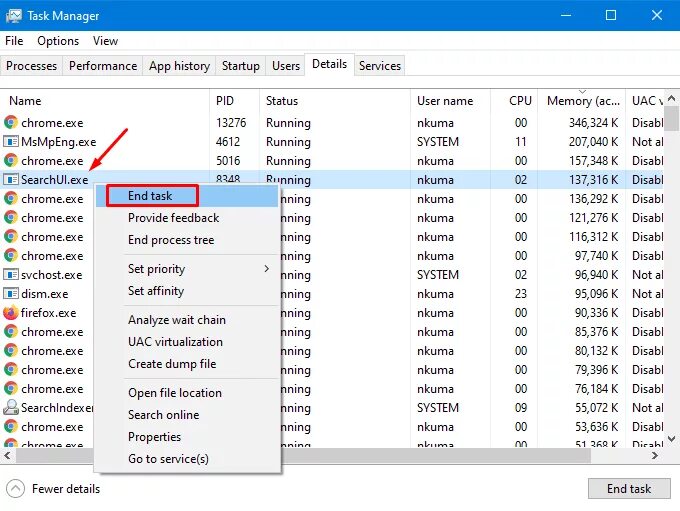Sort by the CPU column header
The width and height of the screenshot is (680, 511).
click(514, 101)
